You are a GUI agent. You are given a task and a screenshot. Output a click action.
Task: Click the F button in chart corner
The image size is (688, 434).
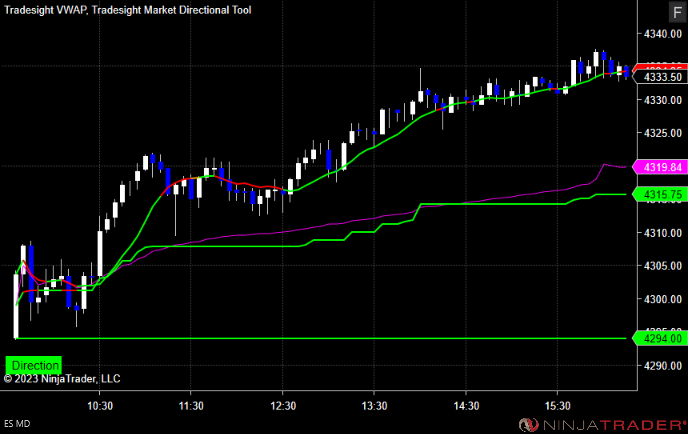click(x=677, y=12)
